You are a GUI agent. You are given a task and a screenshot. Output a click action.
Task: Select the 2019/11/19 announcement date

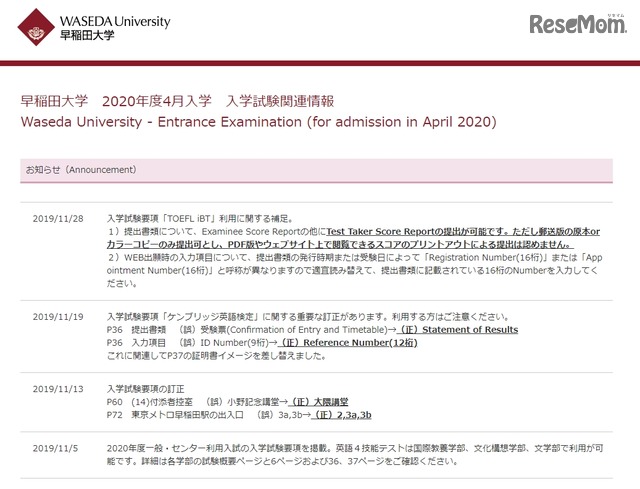pos(59,316)
